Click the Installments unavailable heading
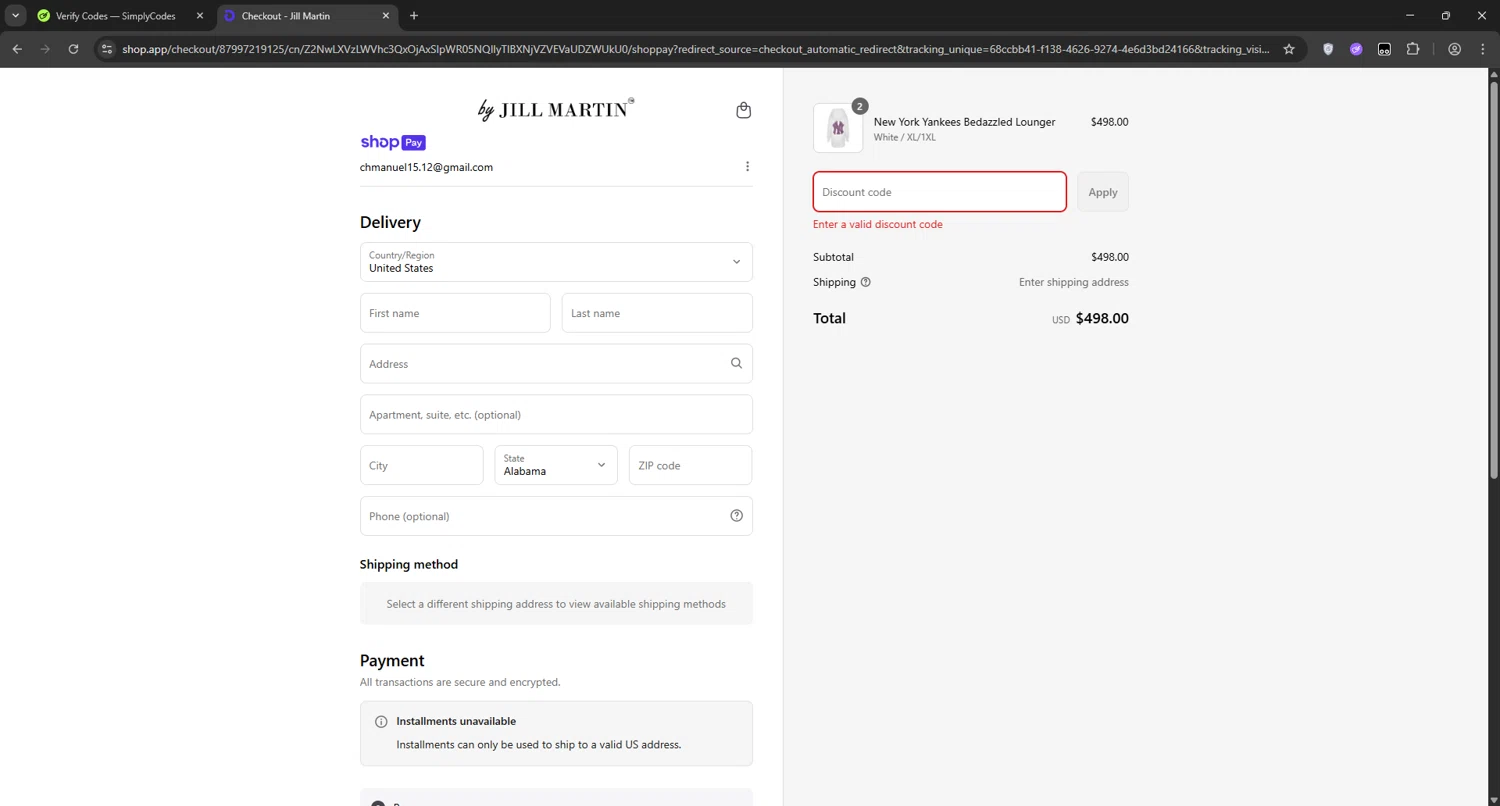Viewport: 1500px width, 806px height. (456, 721)
